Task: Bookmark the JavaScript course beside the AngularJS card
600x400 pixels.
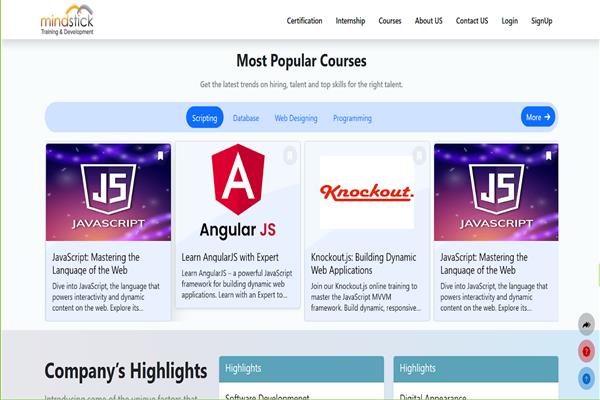Action: coord(161,155)
